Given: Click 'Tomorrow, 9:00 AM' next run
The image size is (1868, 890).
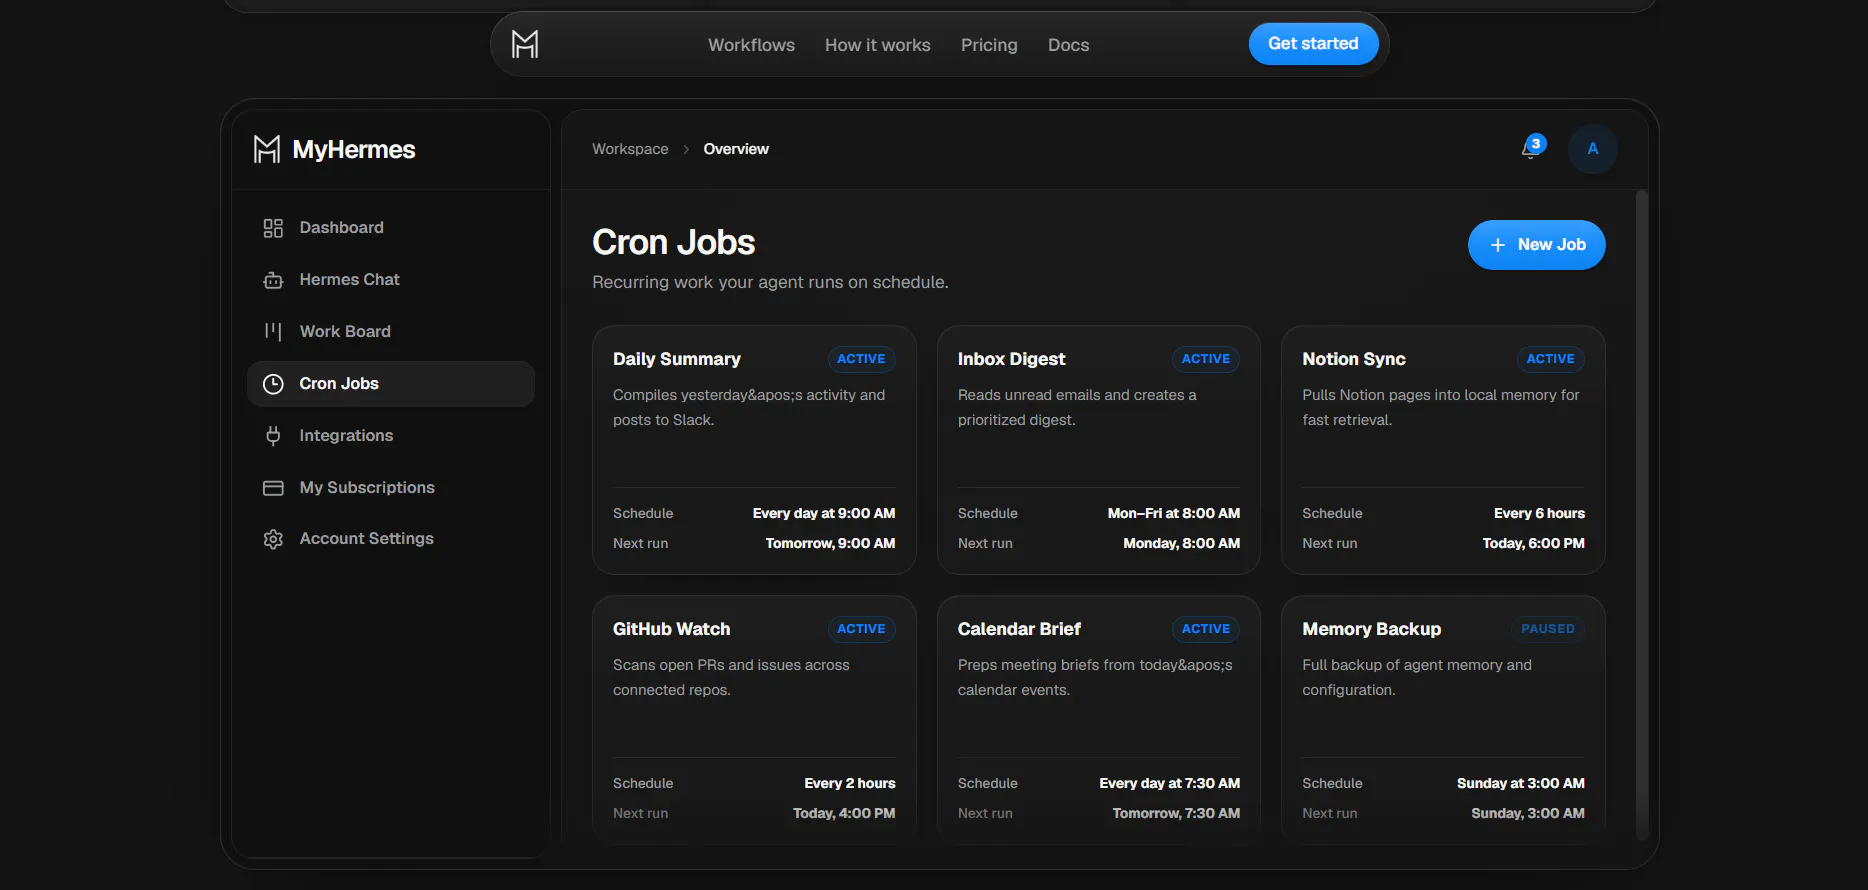Looking at the screenshot, I should (830, 543).
